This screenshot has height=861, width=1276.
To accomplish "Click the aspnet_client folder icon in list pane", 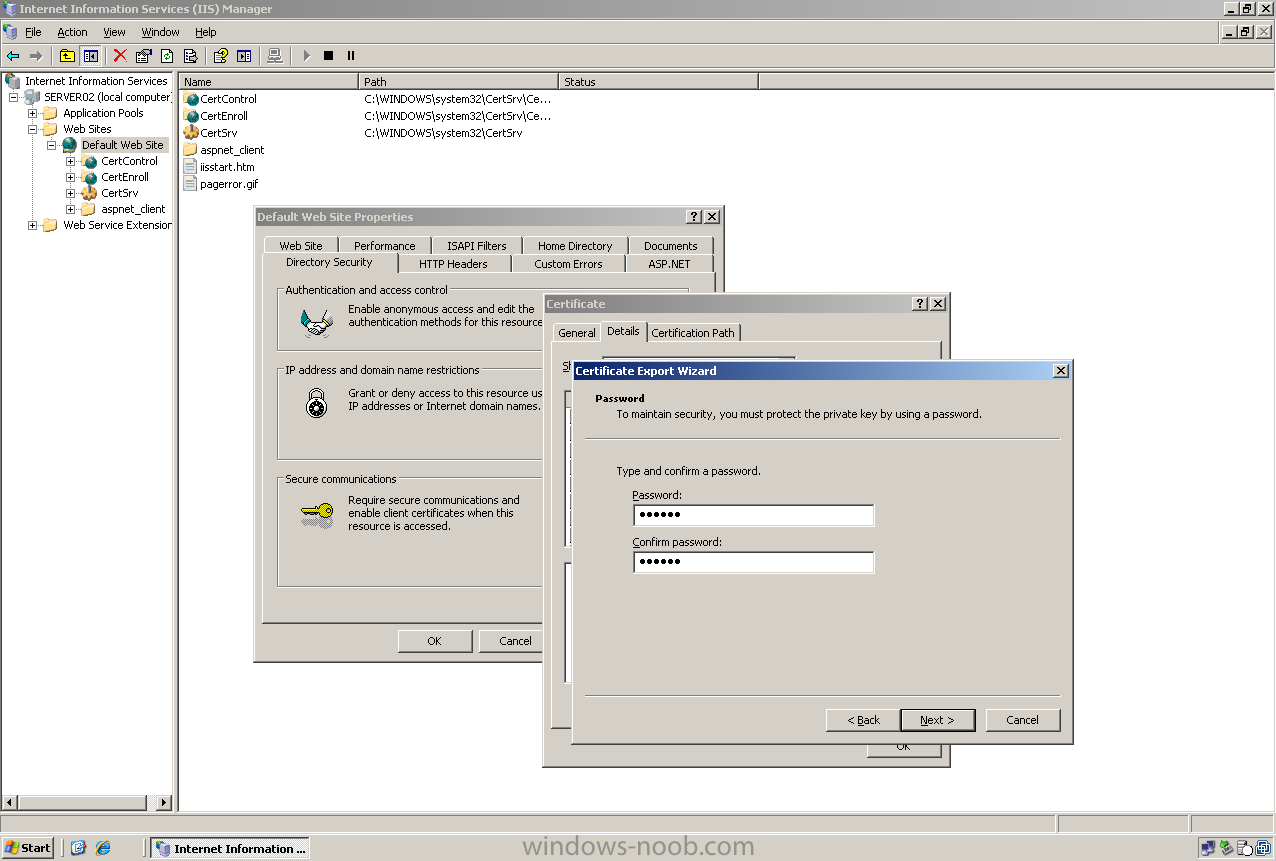I will (x=191, y=150).
